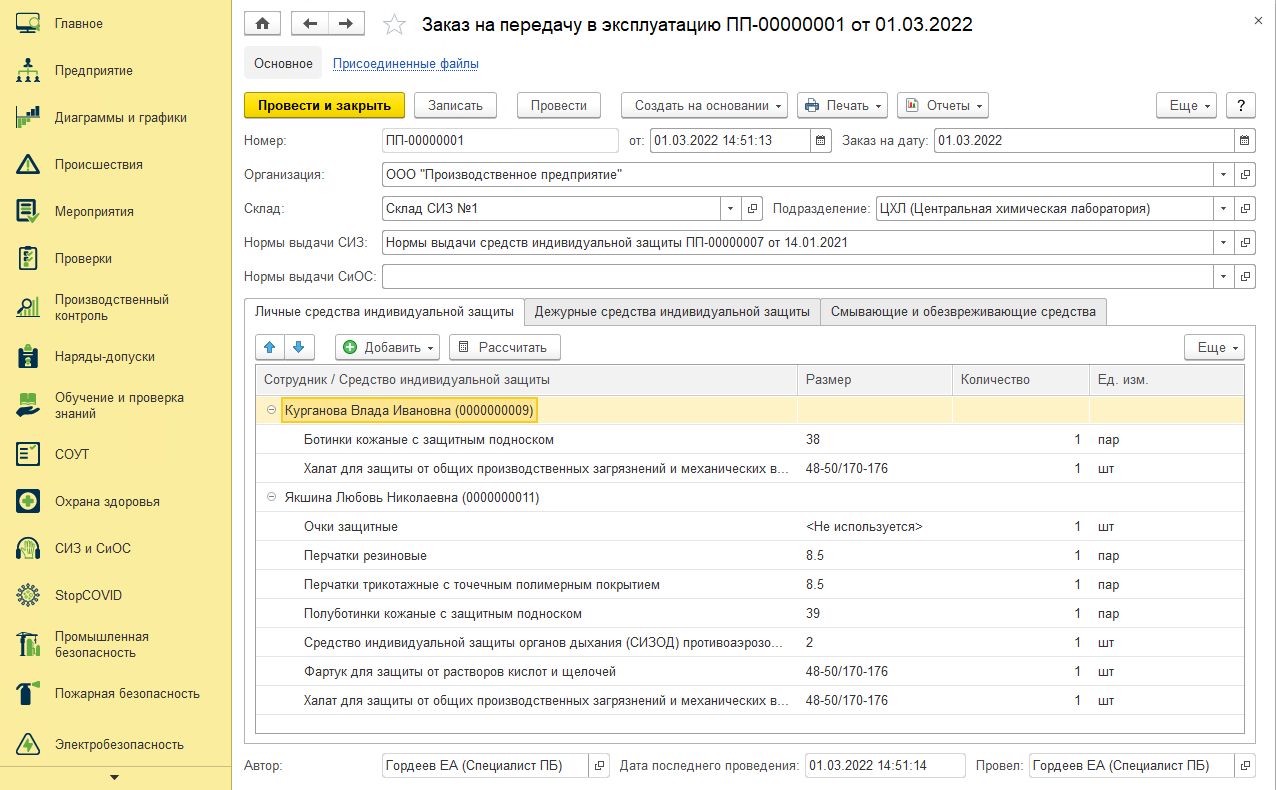The width and height of the screenshot is (1276, 790).
Task: Expand the Организация dropdown list
Action: point(1224,174)
